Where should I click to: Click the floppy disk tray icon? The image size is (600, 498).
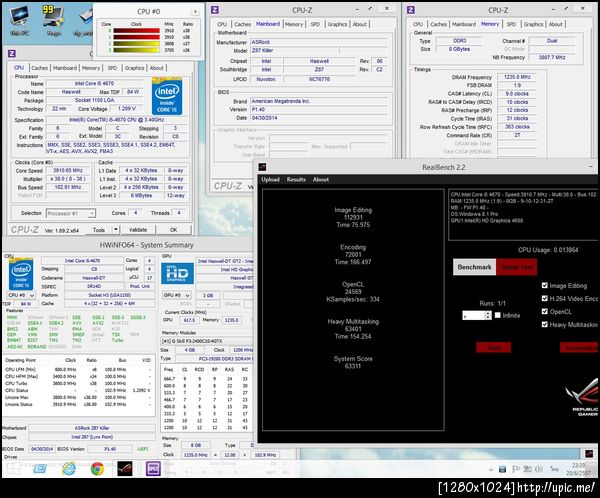click(503, 469)
